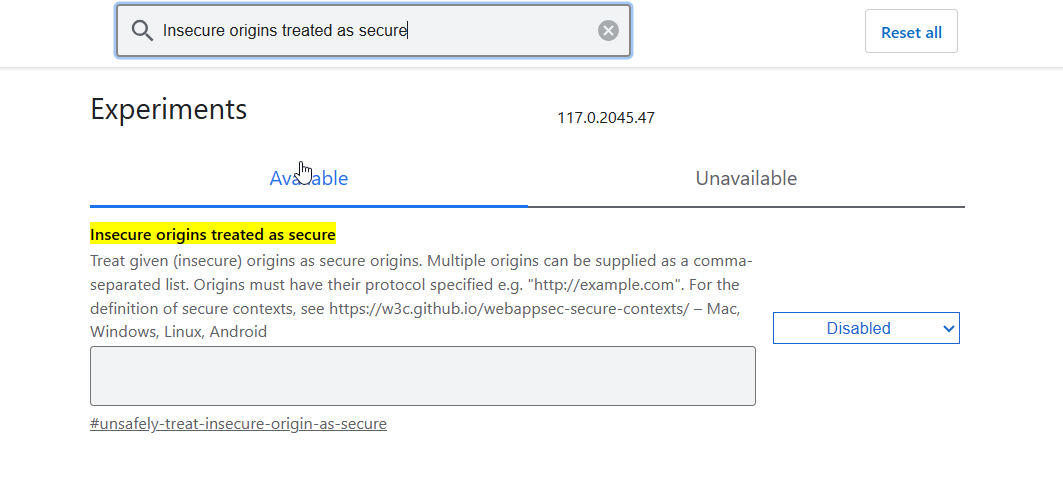Click the Experiments page heading

168,109
